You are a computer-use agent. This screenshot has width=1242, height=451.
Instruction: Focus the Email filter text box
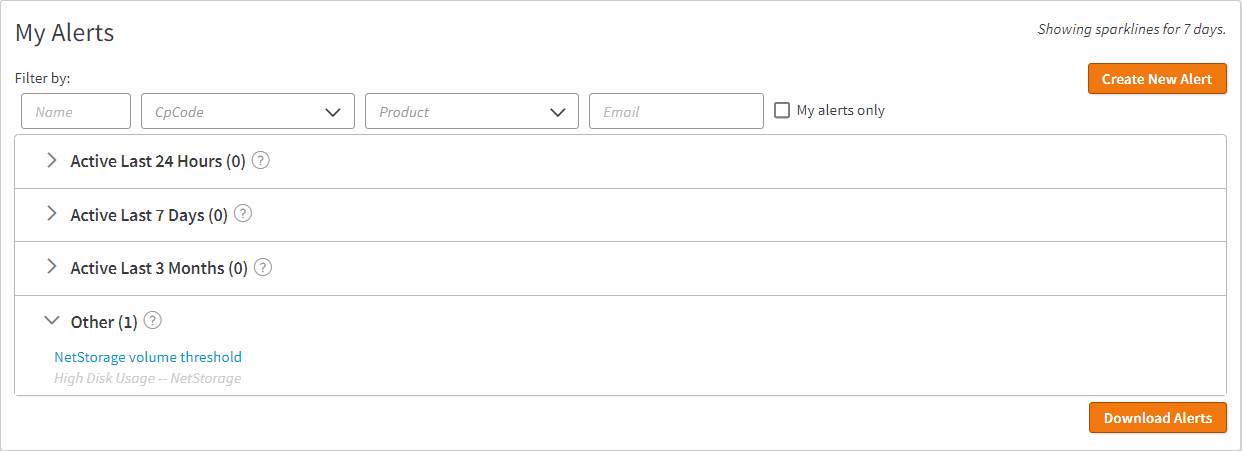tap(676, 112)
